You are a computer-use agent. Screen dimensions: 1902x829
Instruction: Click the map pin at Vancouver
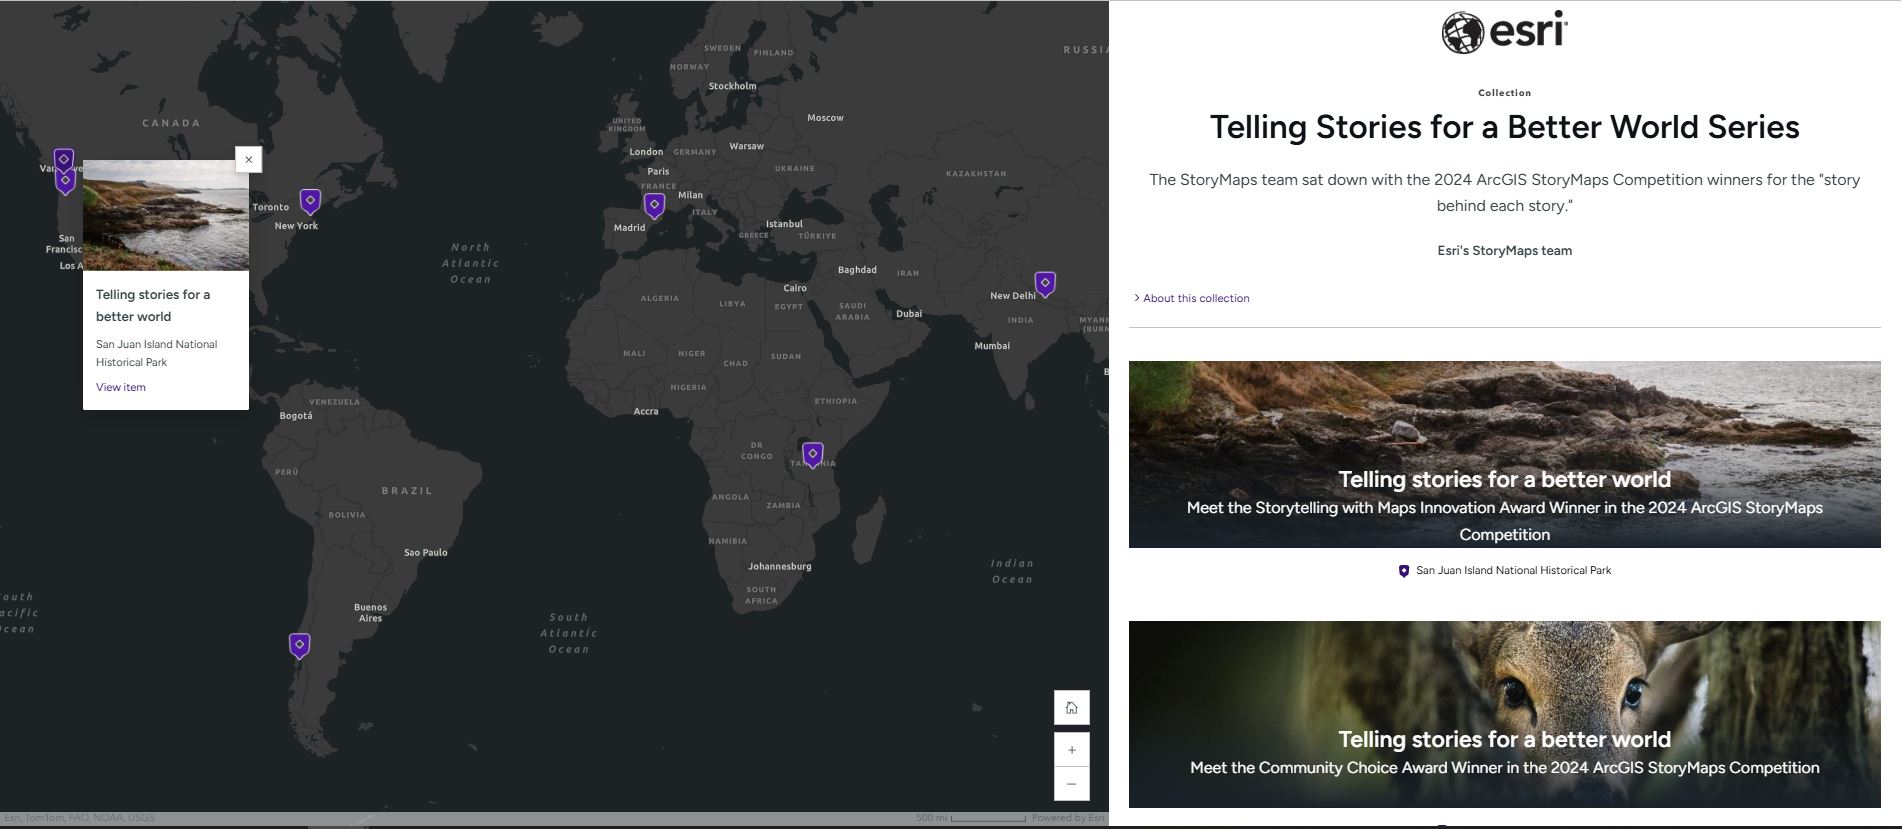(x=63, y=158)
